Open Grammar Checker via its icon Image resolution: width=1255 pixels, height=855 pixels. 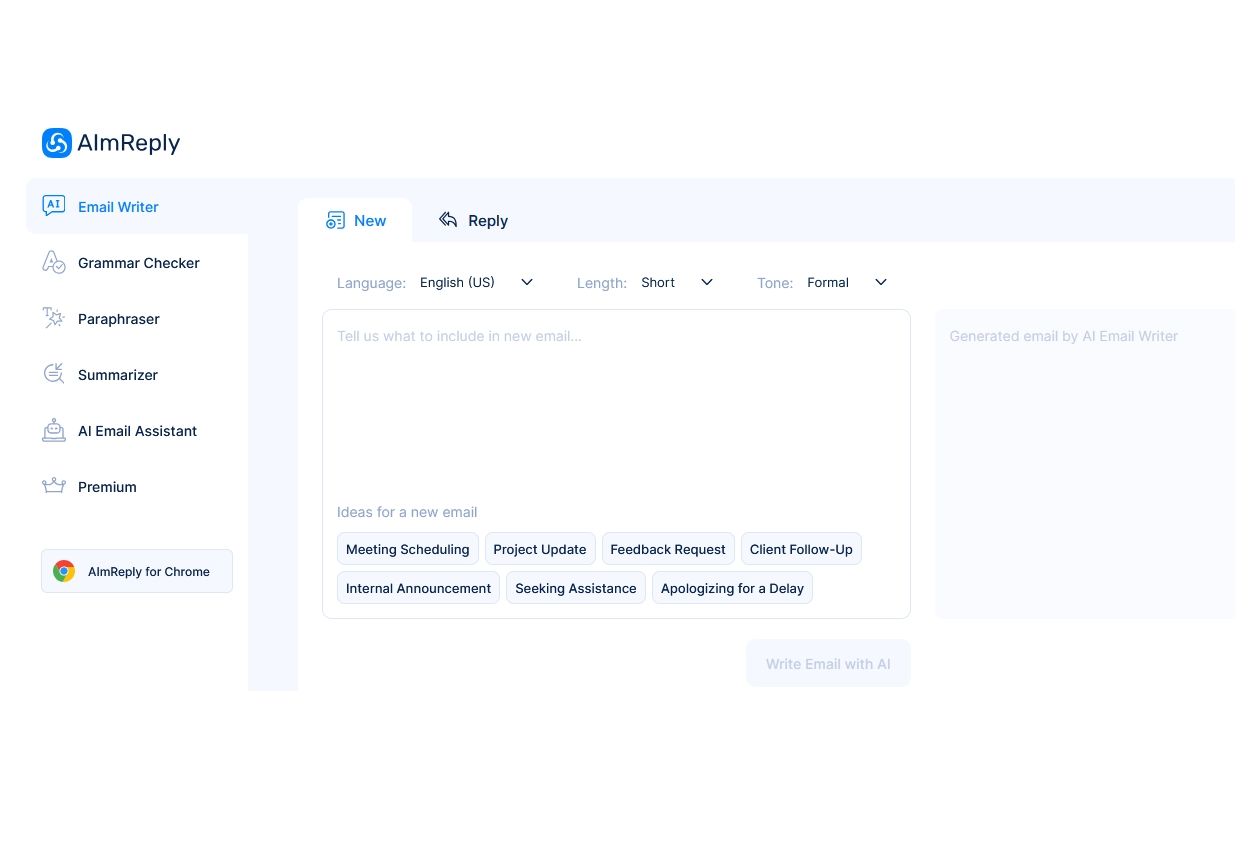(54, 263)
